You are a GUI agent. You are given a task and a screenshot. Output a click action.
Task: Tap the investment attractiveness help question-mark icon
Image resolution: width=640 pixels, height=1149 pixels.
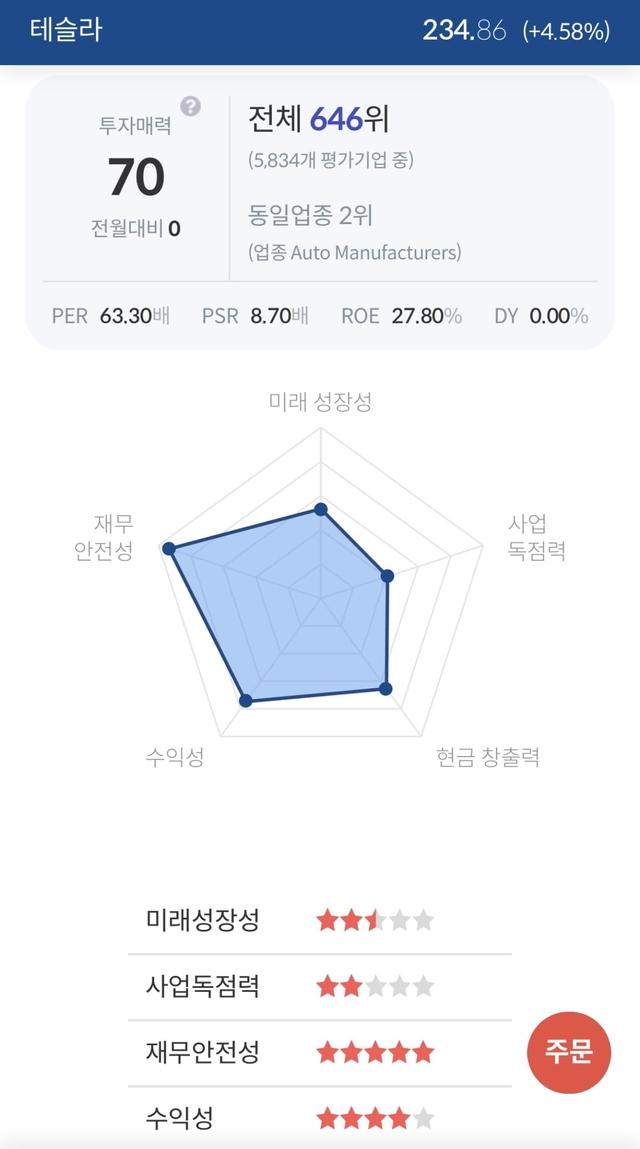tap(190, 107)
